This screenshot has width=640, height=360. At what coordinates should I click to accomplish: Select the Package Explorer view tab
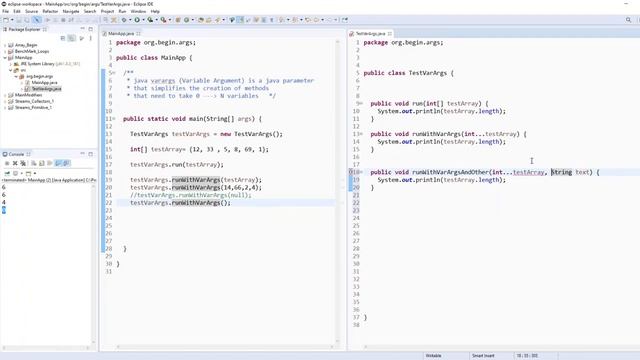click(25, 29)
